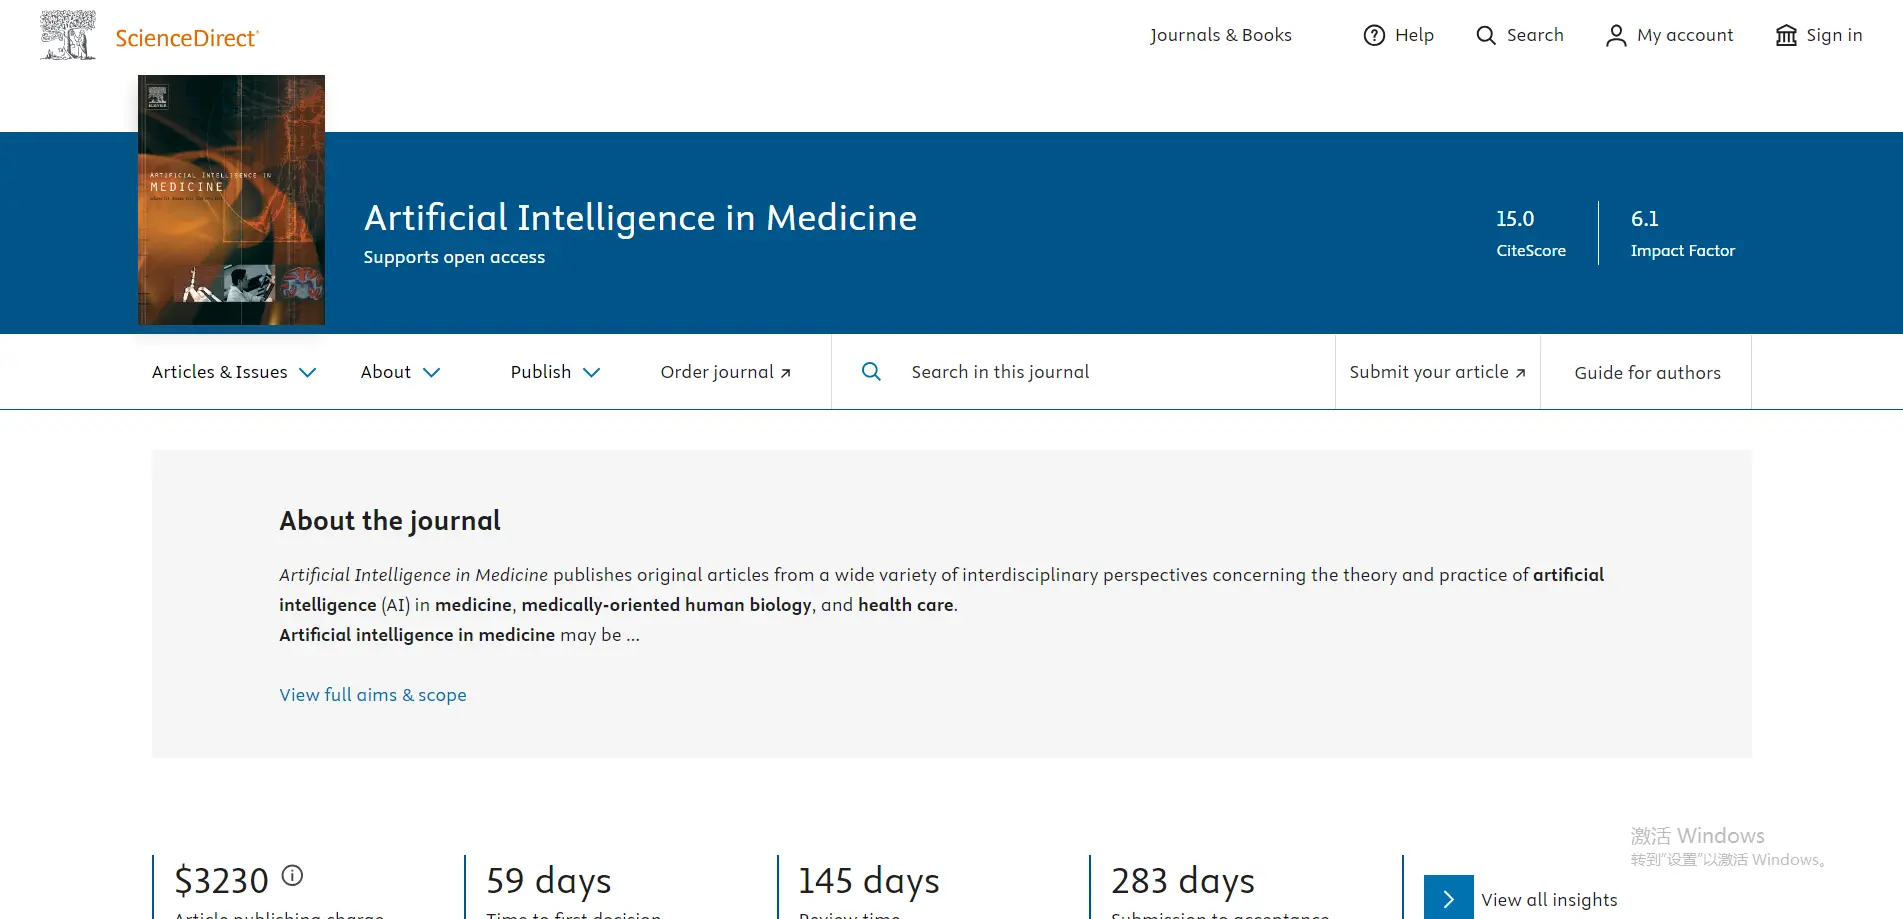Click the Sign in institution icon
The image size is (1903, 919).
[1786, 35]
